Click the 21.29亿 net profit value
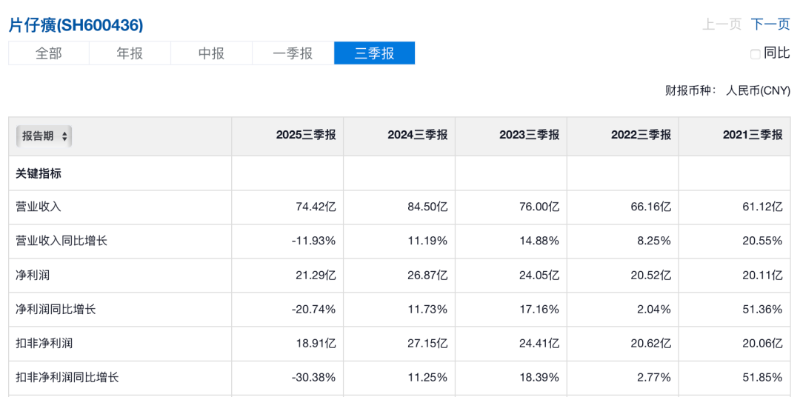This screenshot has width=800, height=397. (316, 275)
